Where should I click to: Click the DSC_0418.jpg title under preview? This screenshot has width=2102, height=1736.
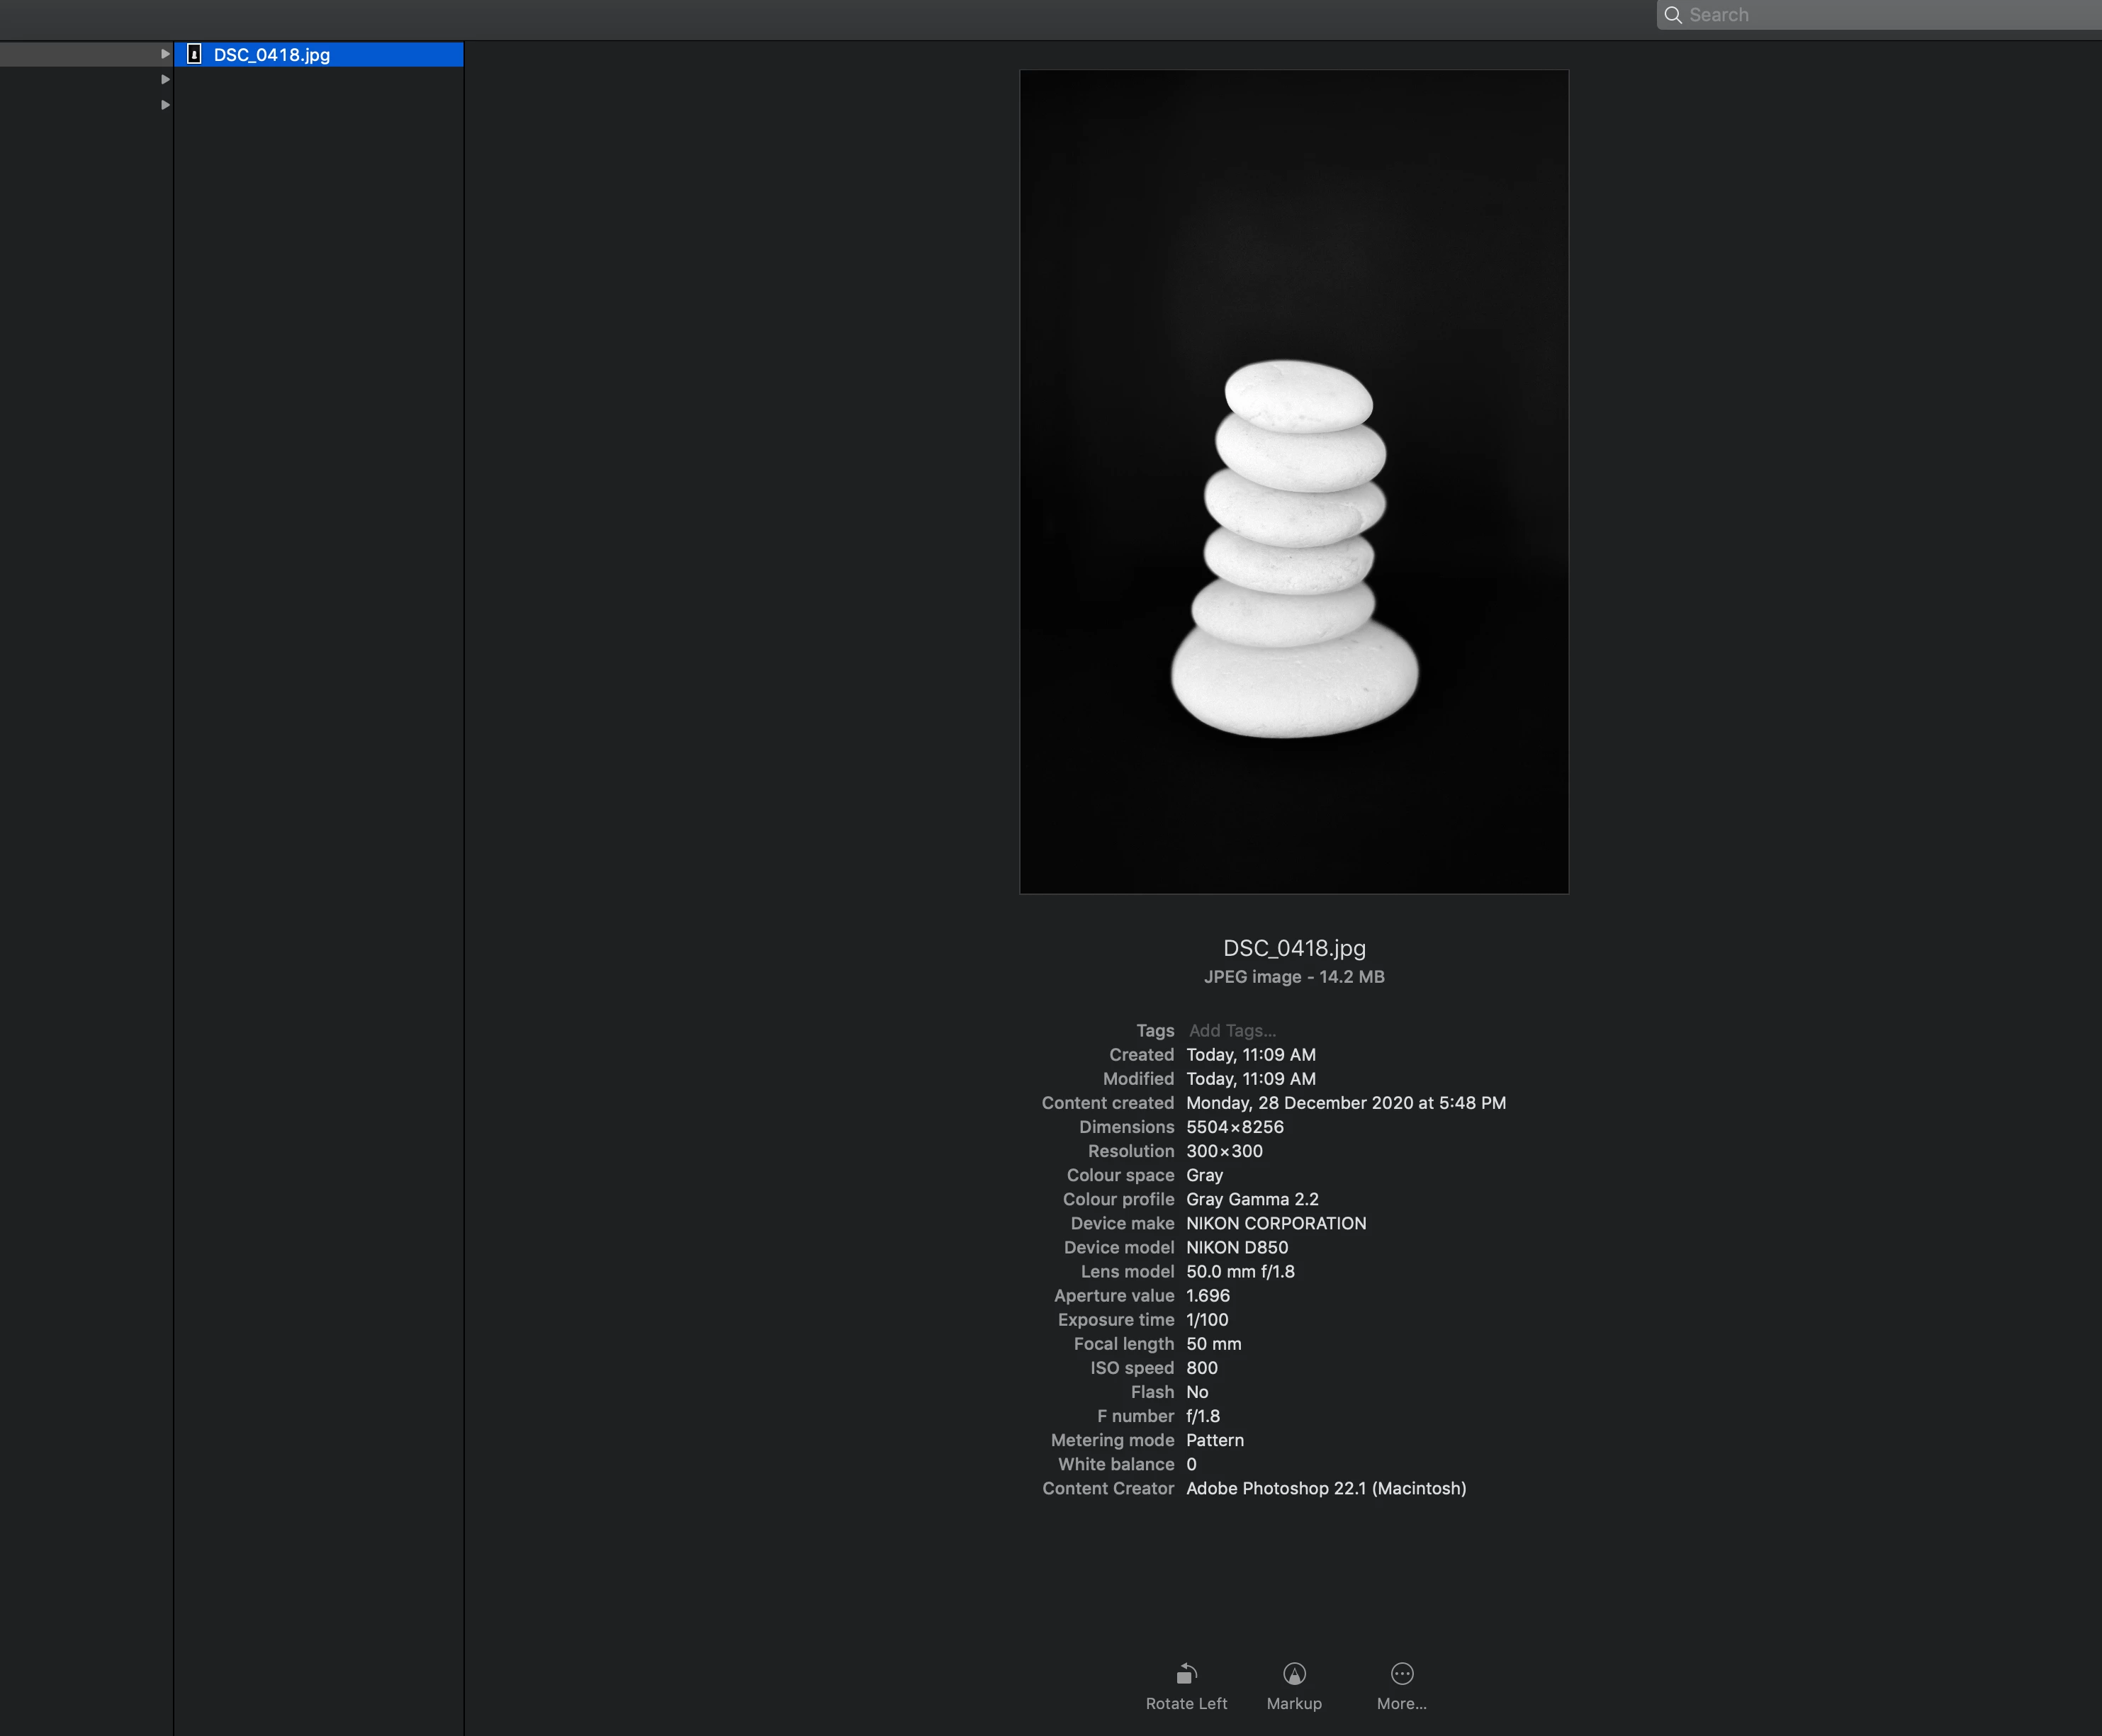(x=1294, y=948)
